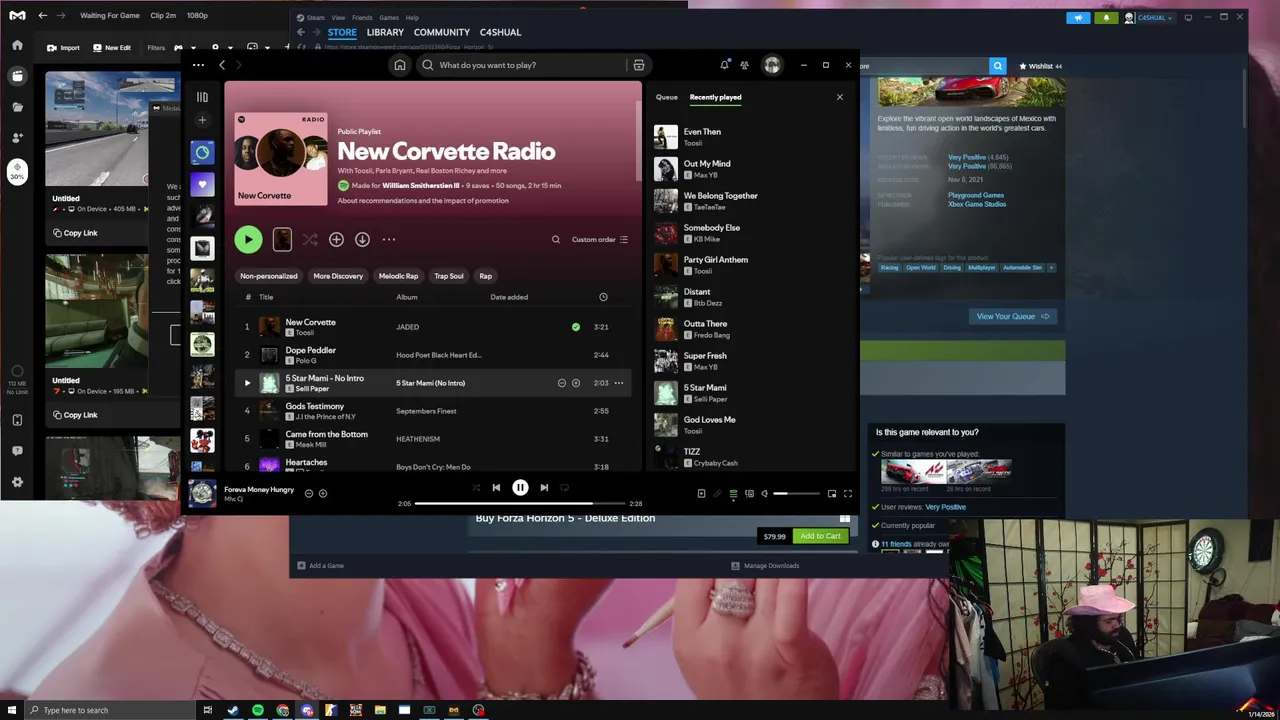Open Liked Songs heart in Spotify sidebar

coord(202,184)
